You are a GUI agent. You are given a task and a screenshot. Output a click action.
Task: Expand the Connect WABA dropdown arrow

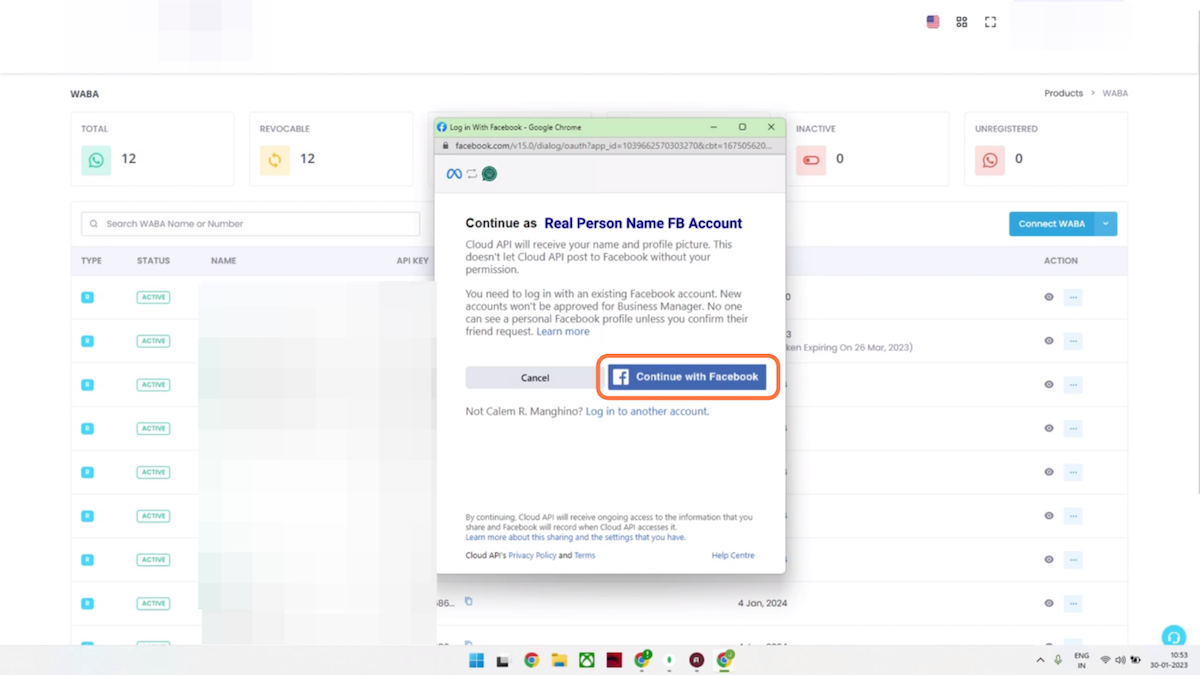1106,224
